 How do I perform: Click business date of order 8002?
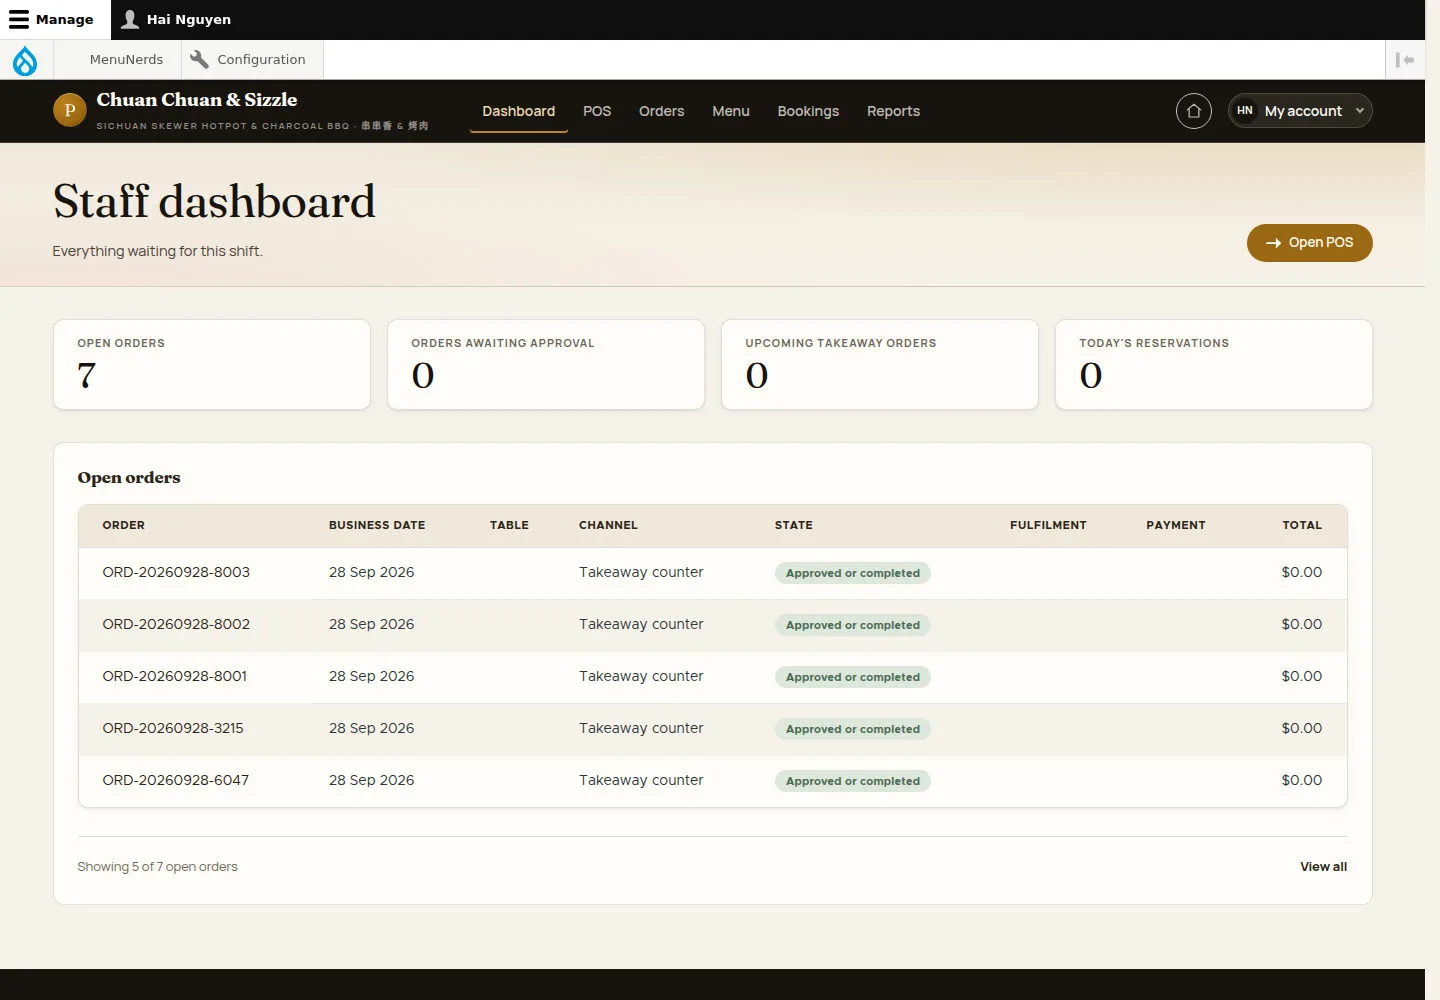(372, 624)
